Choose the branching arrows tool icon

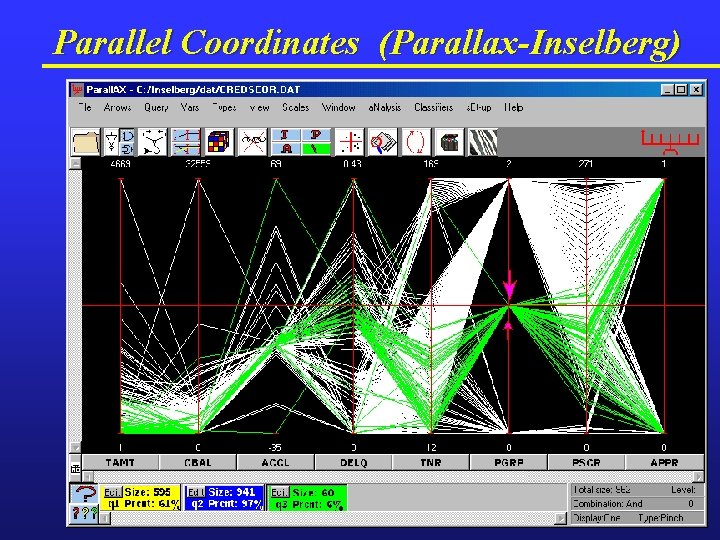click(x=153, y=142)
